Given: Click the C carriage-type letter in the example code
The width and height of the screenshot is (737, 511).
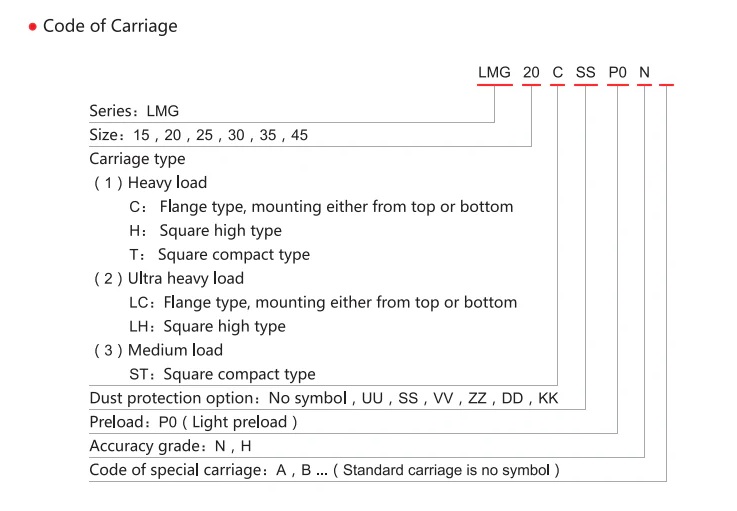Looking at the screenshot, I should pyautogui.click(x=557, y=72).
